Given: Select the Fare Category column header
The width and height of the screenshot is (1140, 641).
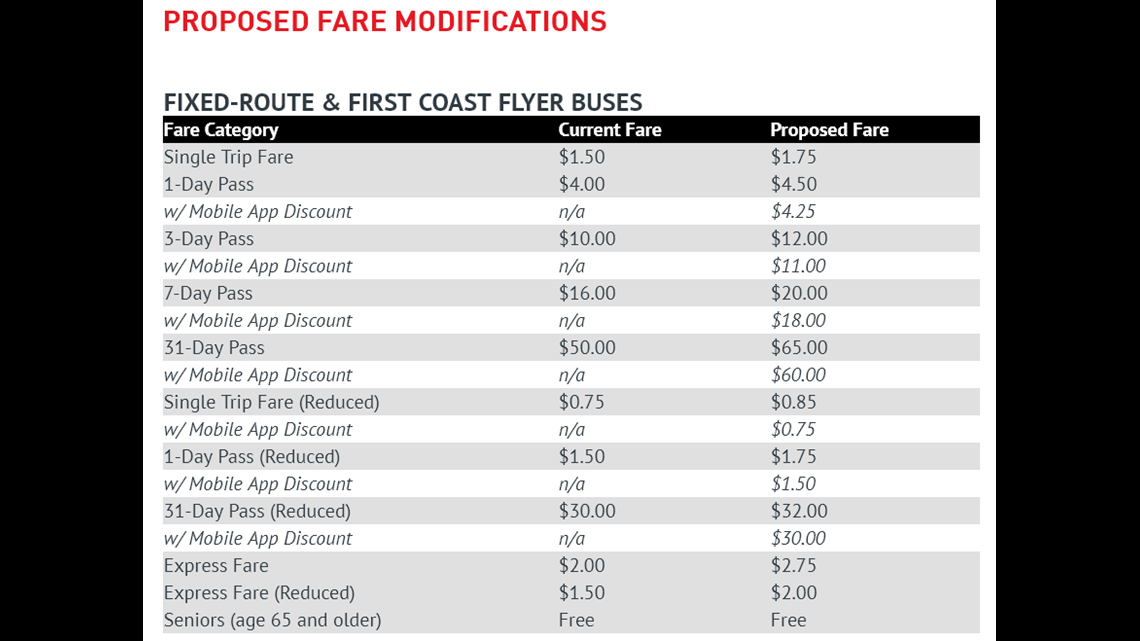Looking at the screenshot, I should pos(221,129).
